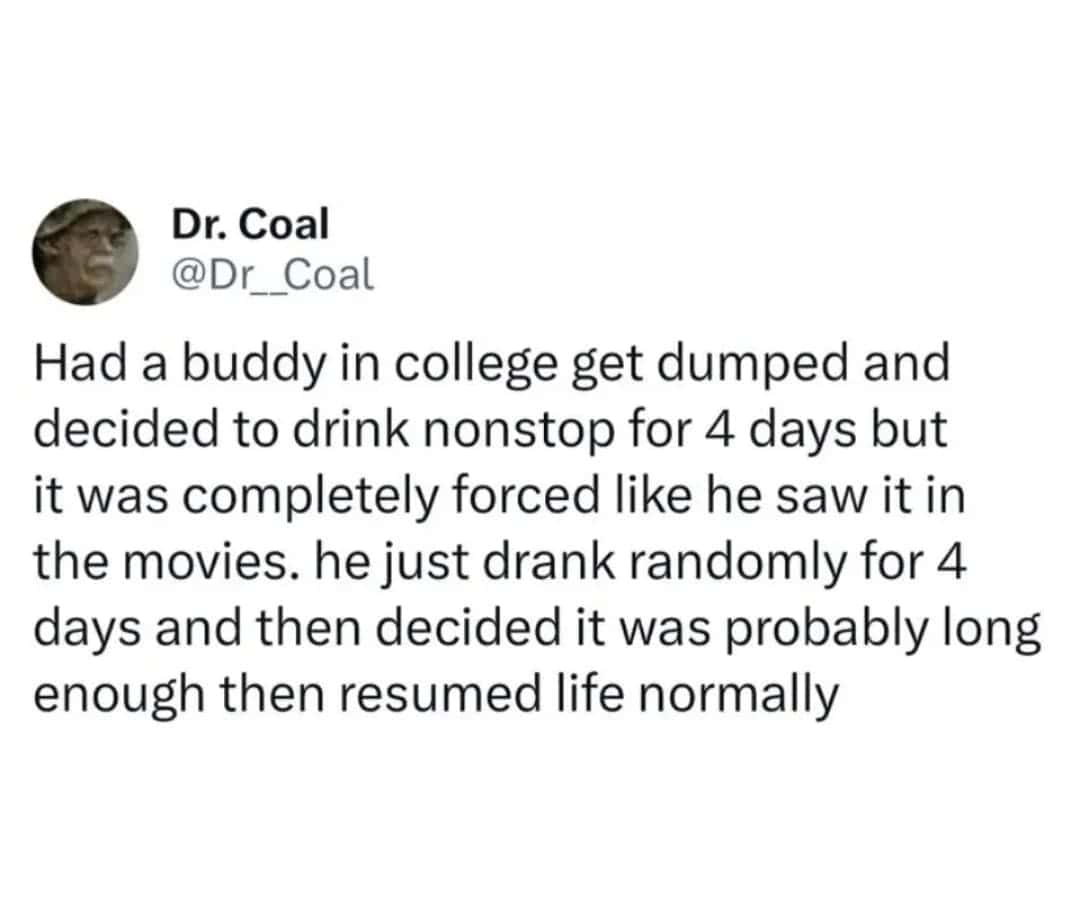Open the Dr. Coal display name

(x=250, y=225)
